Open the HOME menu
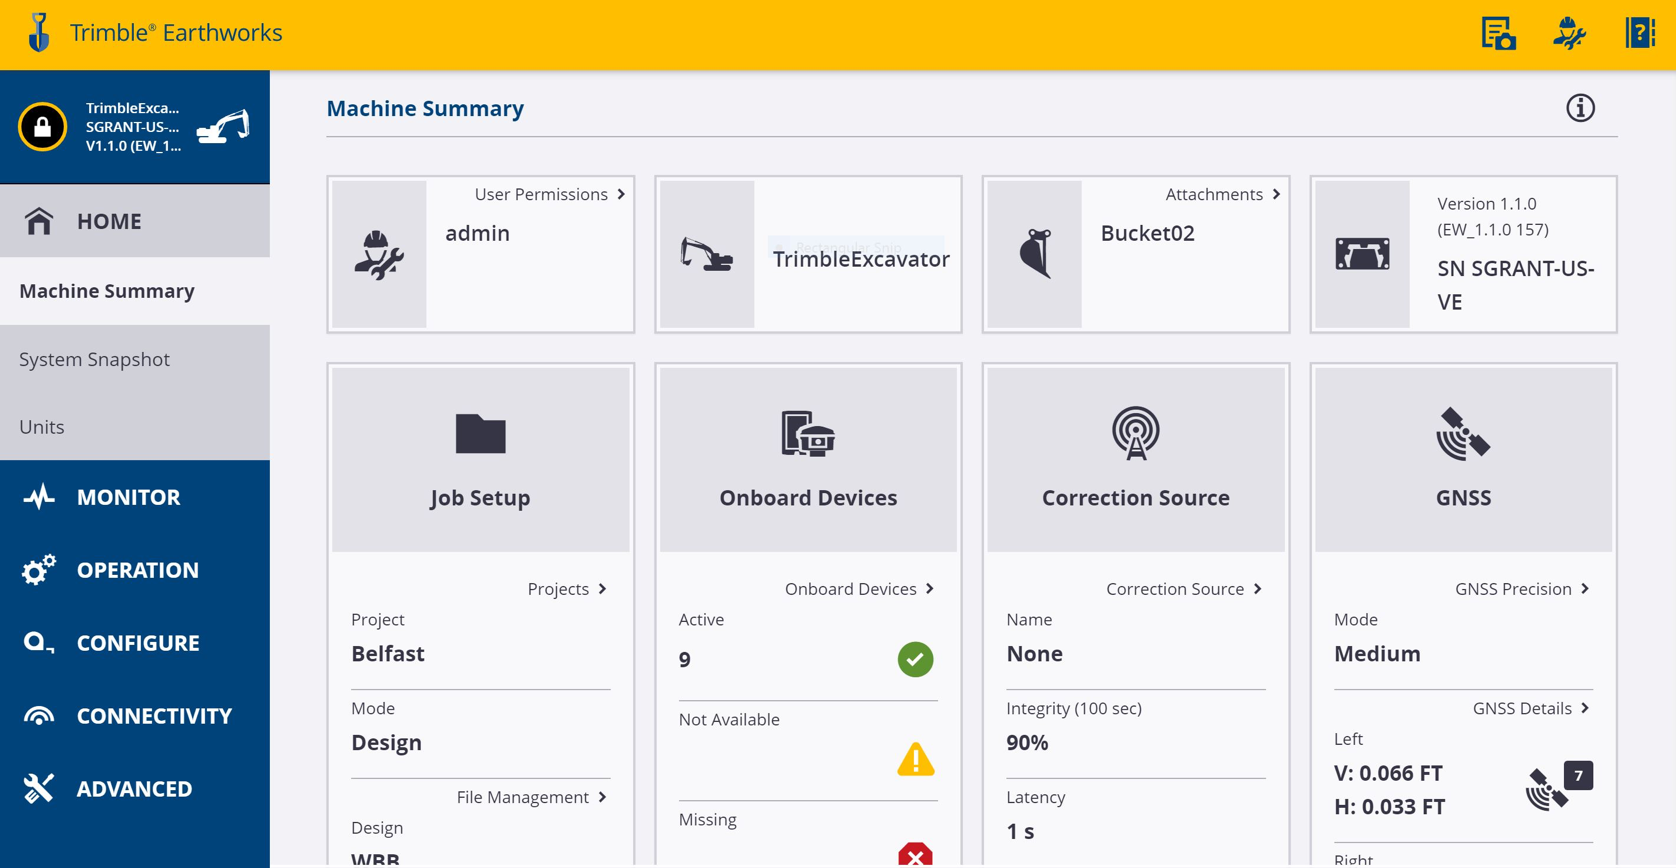Screen dimensions: 1676x868 [135, 221]
